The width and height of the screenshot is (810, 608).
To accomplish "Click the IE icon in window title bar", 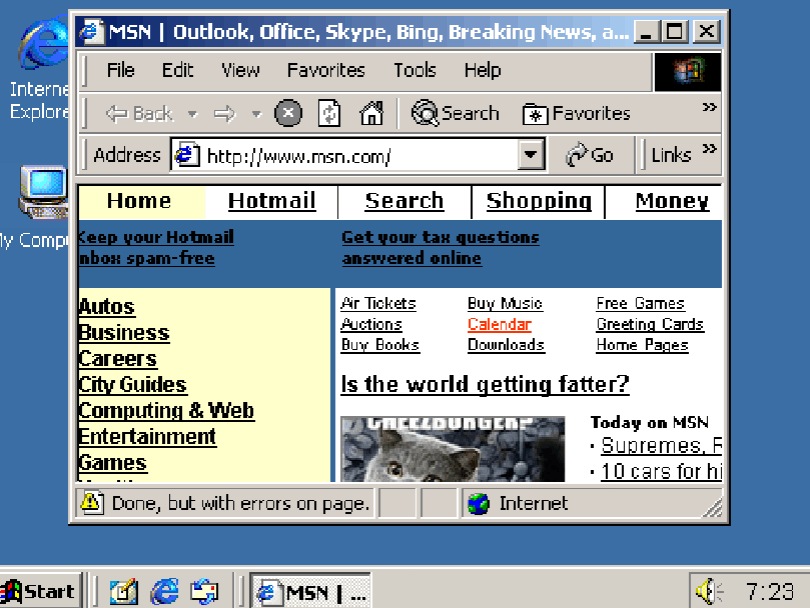I will 91,32.
